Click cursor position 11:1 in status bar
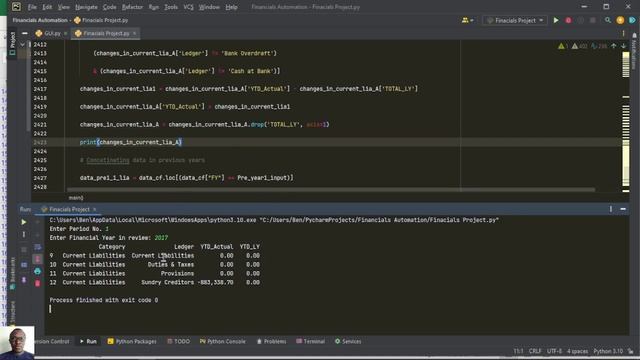 518,351
